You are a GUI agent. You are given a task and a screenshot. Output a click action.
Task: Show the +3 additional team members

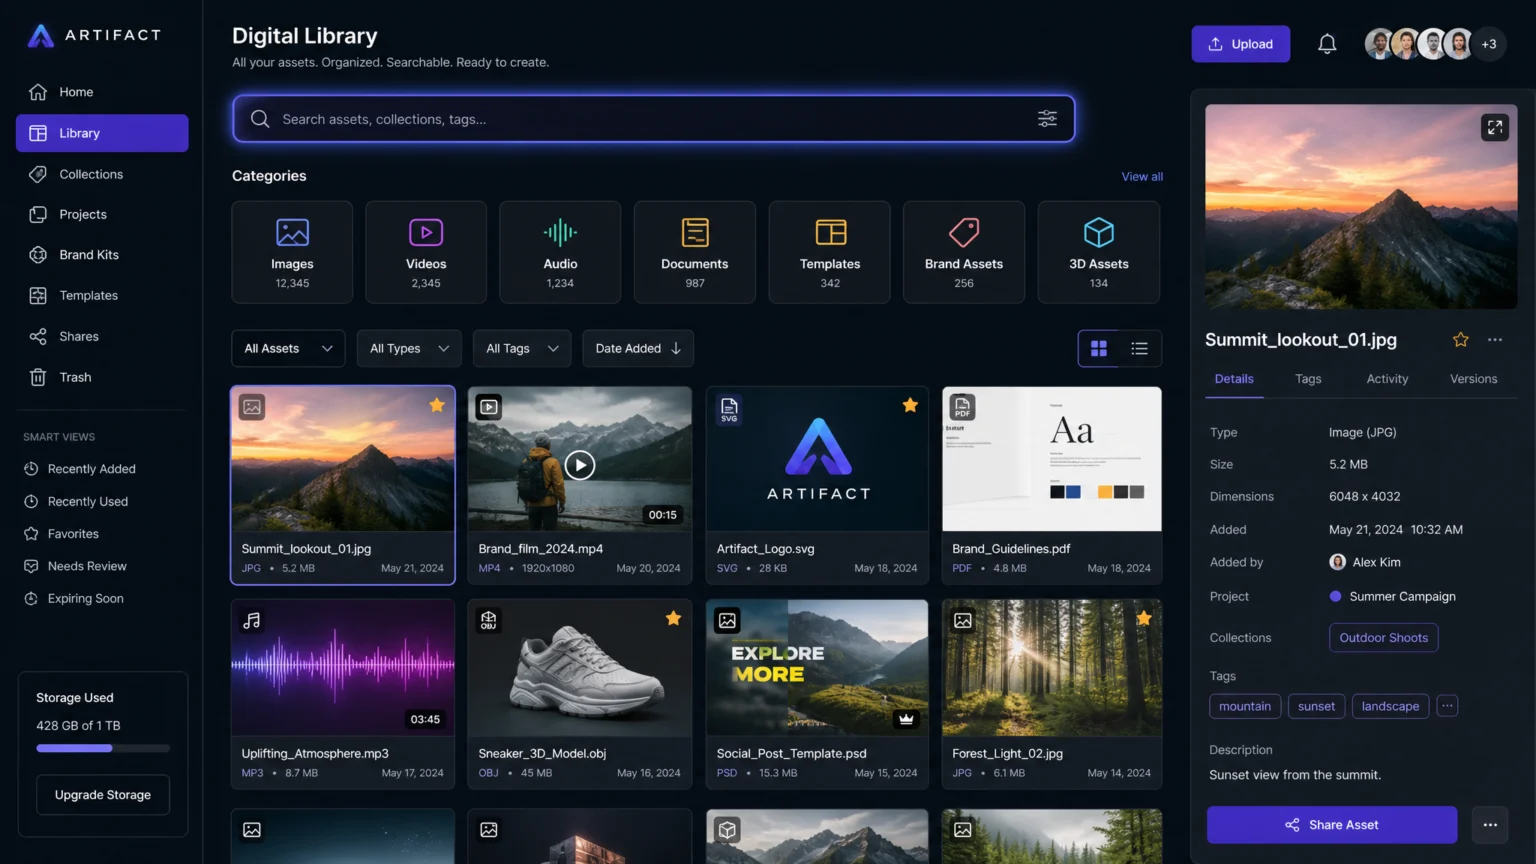tap(1489, 44)
